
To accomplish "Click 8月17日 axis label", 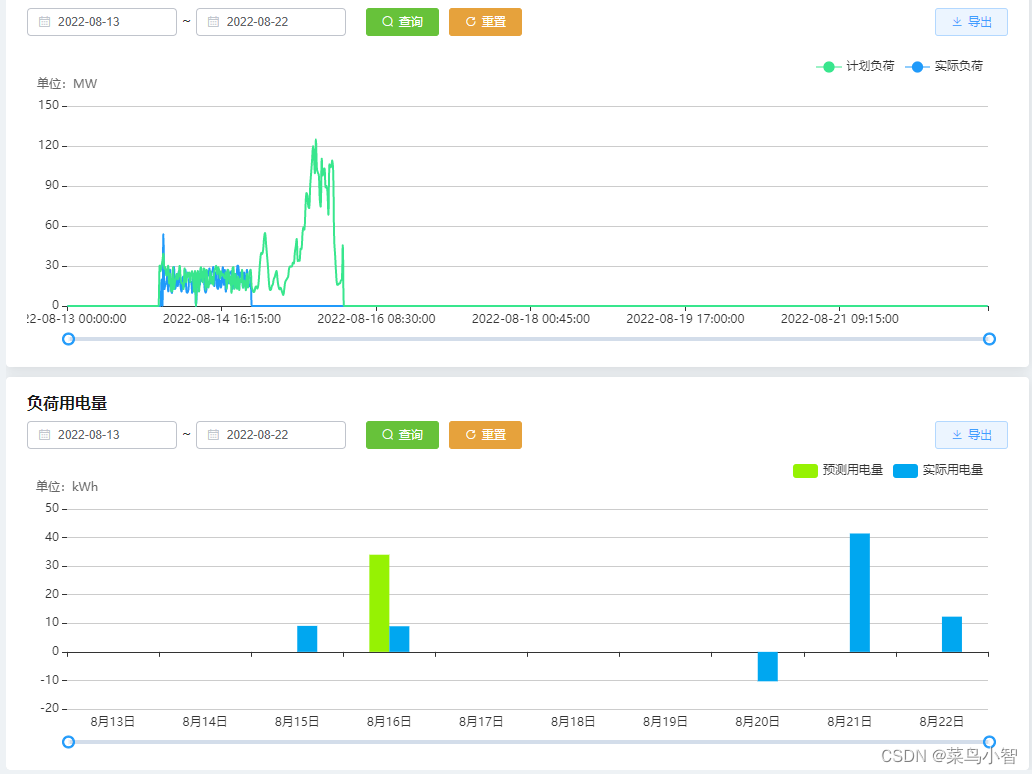I will tap(481, 722).
